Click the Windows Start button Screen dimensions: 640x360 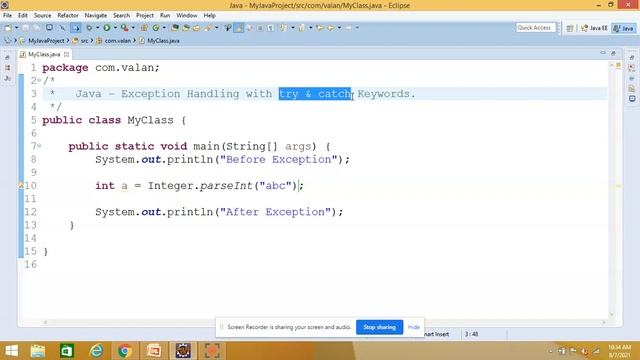coord(11,351)
